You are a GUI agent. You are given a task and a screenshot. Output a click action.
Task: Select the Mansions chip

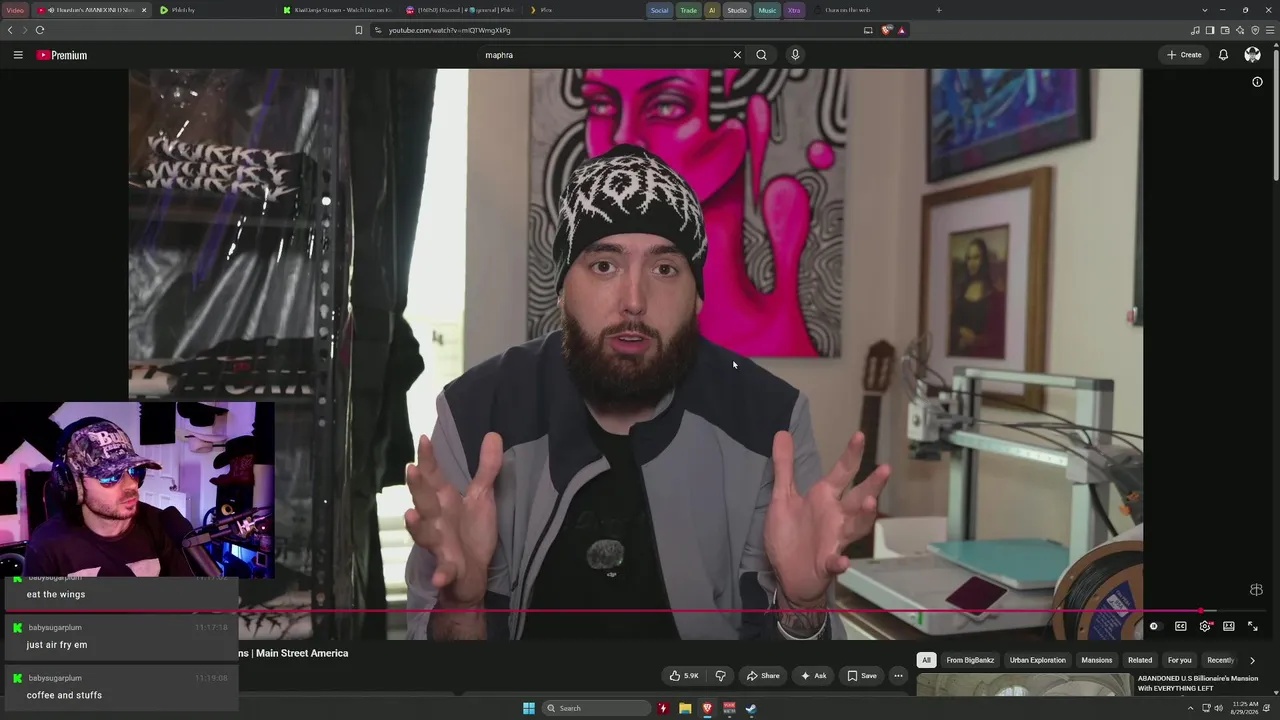coord(1097,660)
